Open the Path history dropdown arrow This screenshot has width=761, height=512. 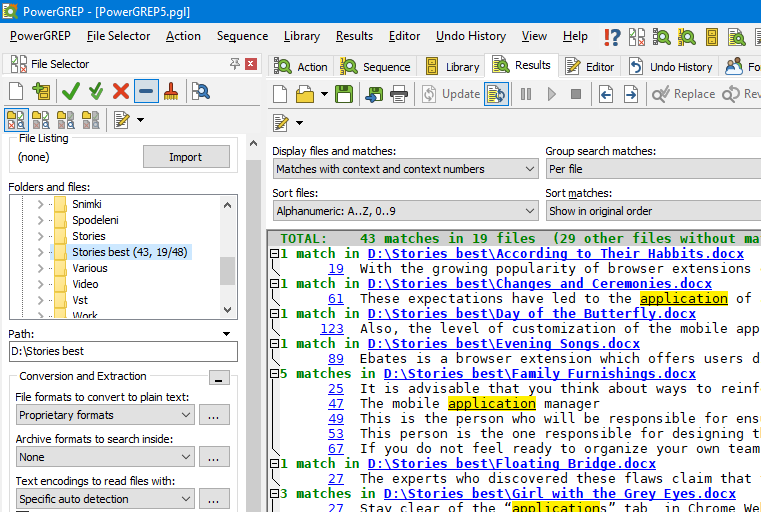[x=226, y=334]
